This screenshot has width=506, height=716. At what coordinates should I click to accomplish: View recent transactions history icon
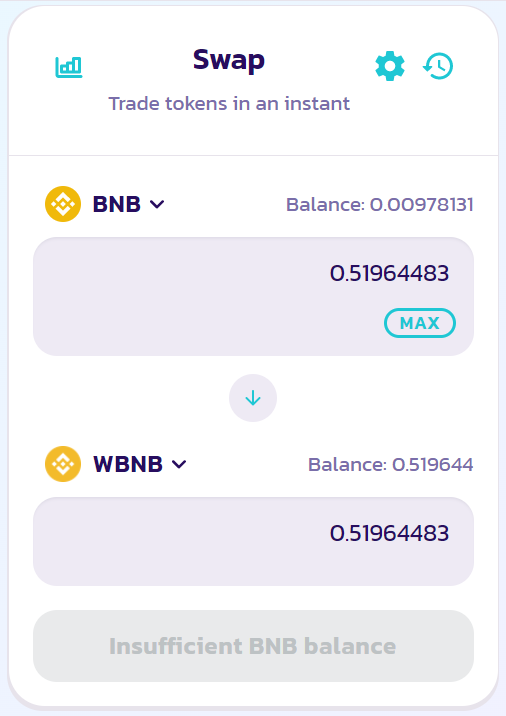(x=438, y=66)
